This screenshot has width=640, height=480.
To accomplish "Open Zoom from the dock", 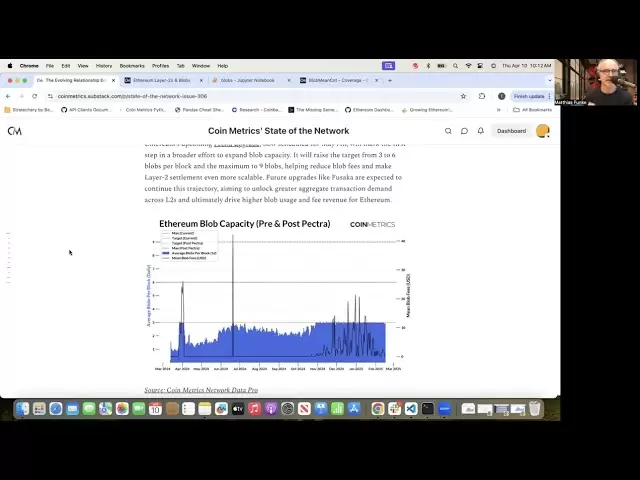I will tap(444, 409).
